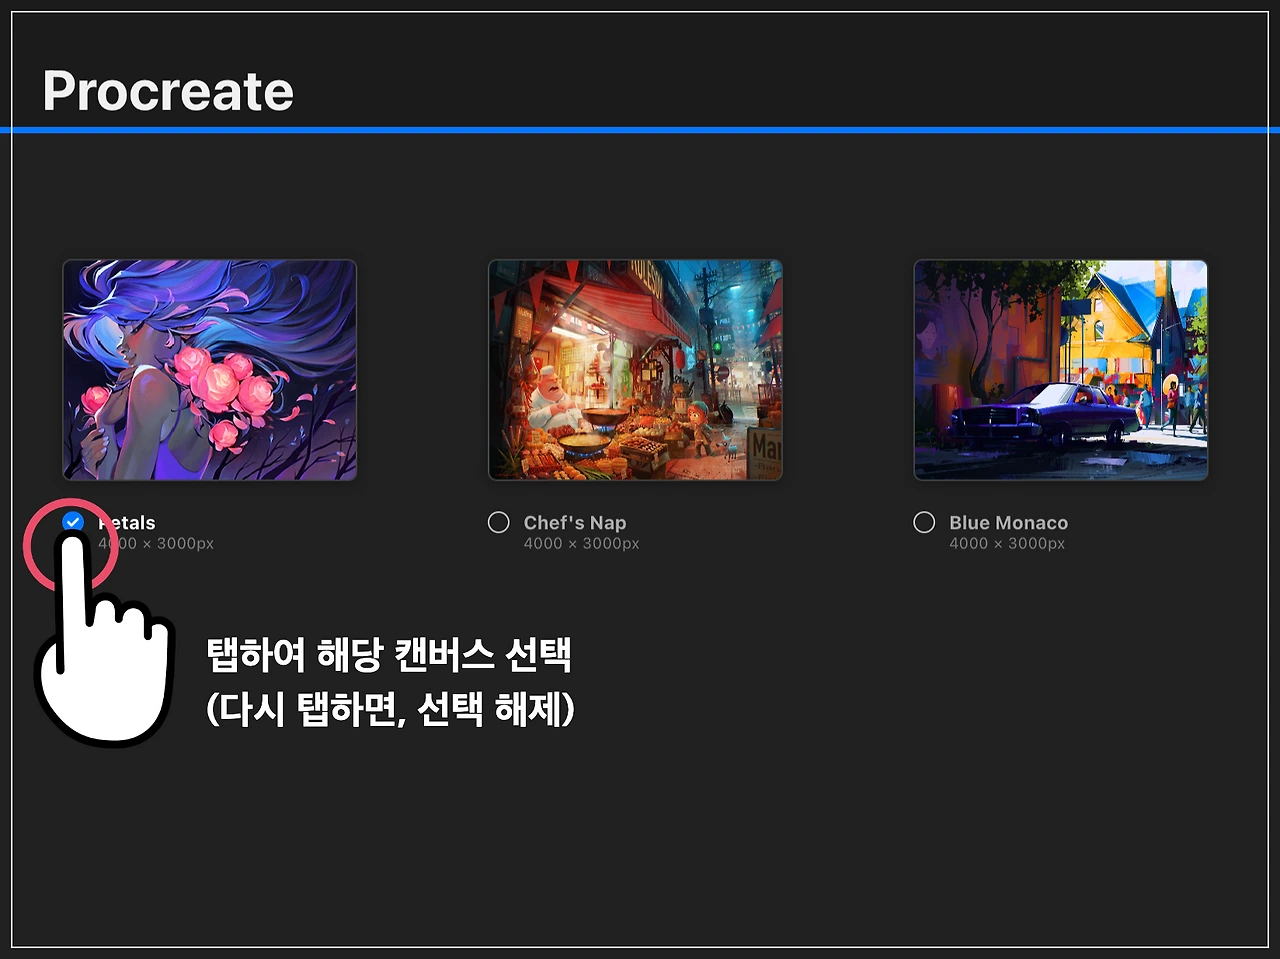Viewport: 1280px width, 959px height.
Task: Deselect the checked Petals canvas checkbox
Action: click(x=73, y=522)
